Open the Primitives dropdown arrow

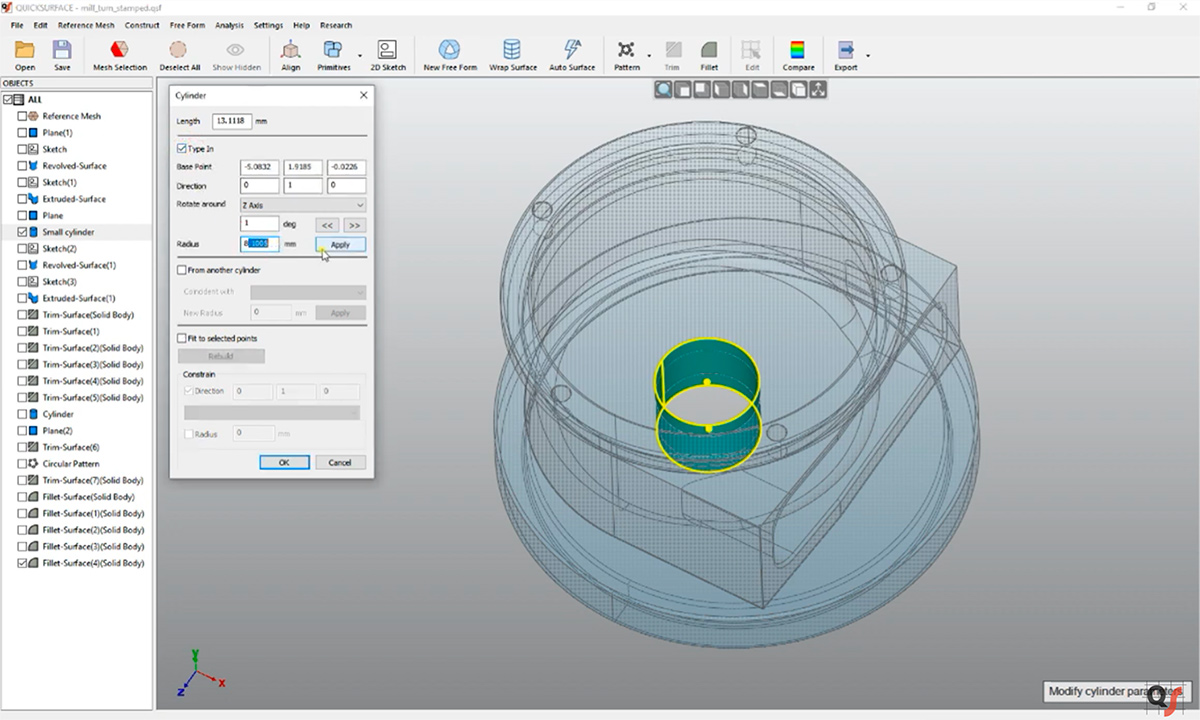[359, 56]
